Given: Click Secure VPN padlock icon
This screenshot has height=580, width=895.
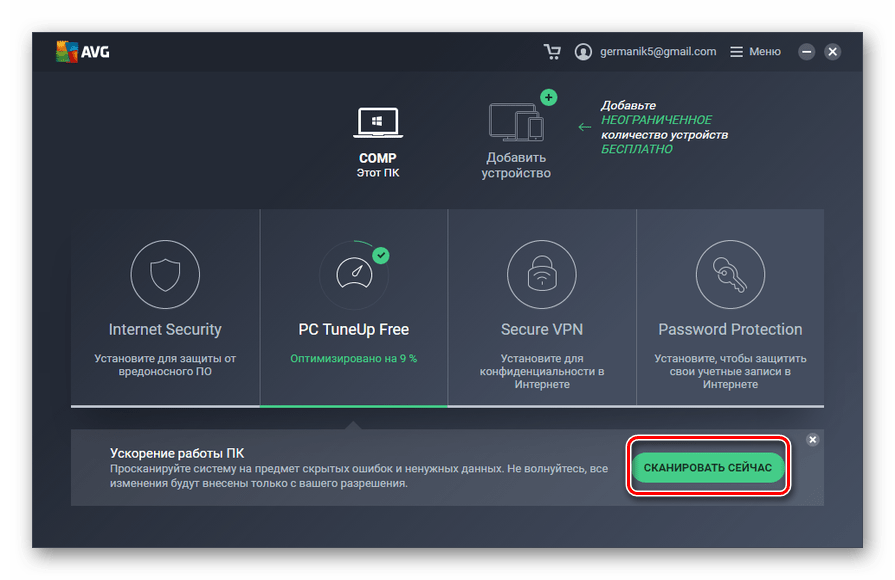Looking at the screenshot, I should point(542,274).
